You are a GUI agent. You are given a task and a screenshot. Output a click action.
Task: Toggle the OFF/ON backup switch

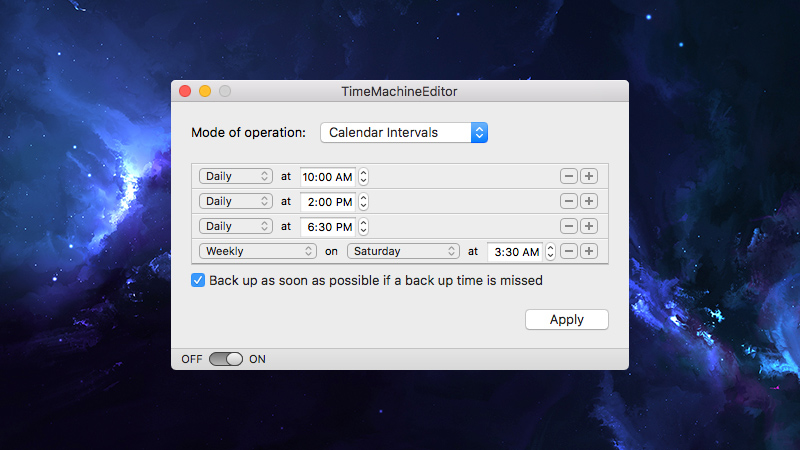pos(226,359)
